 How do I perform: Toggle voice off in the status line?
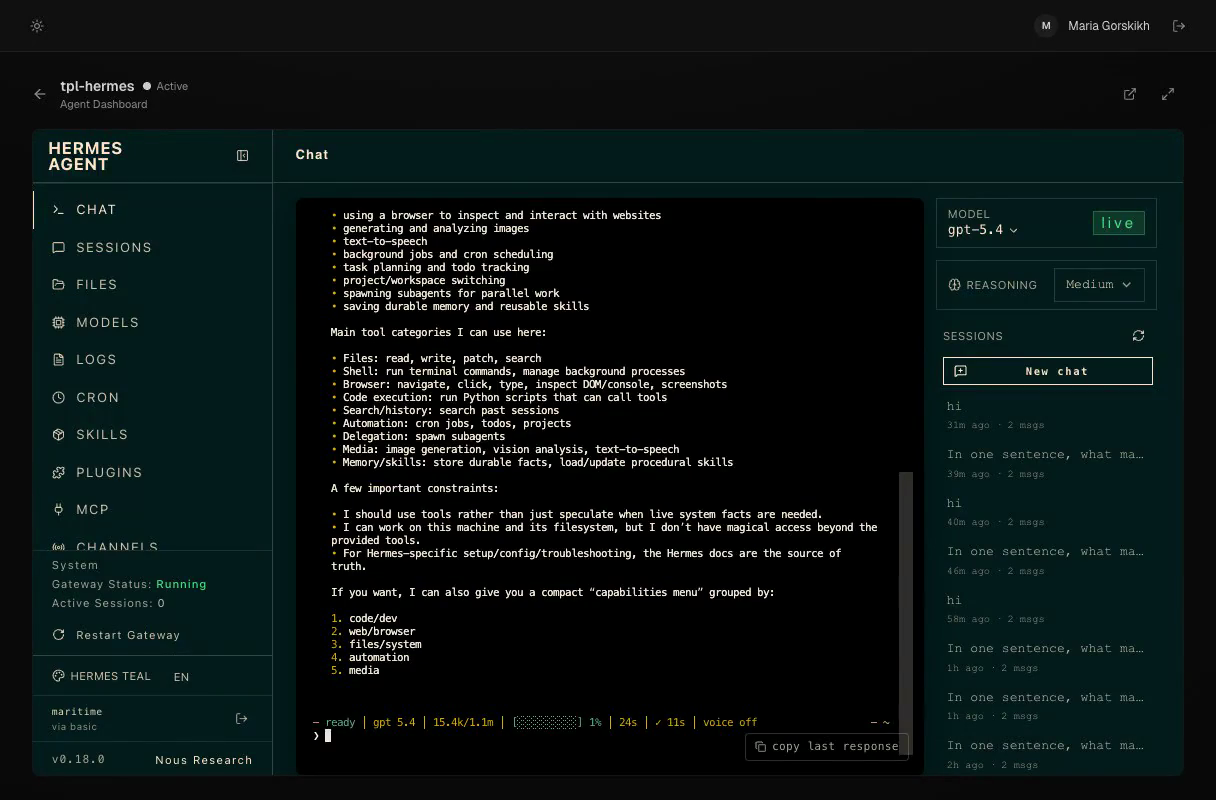point(730,722)
